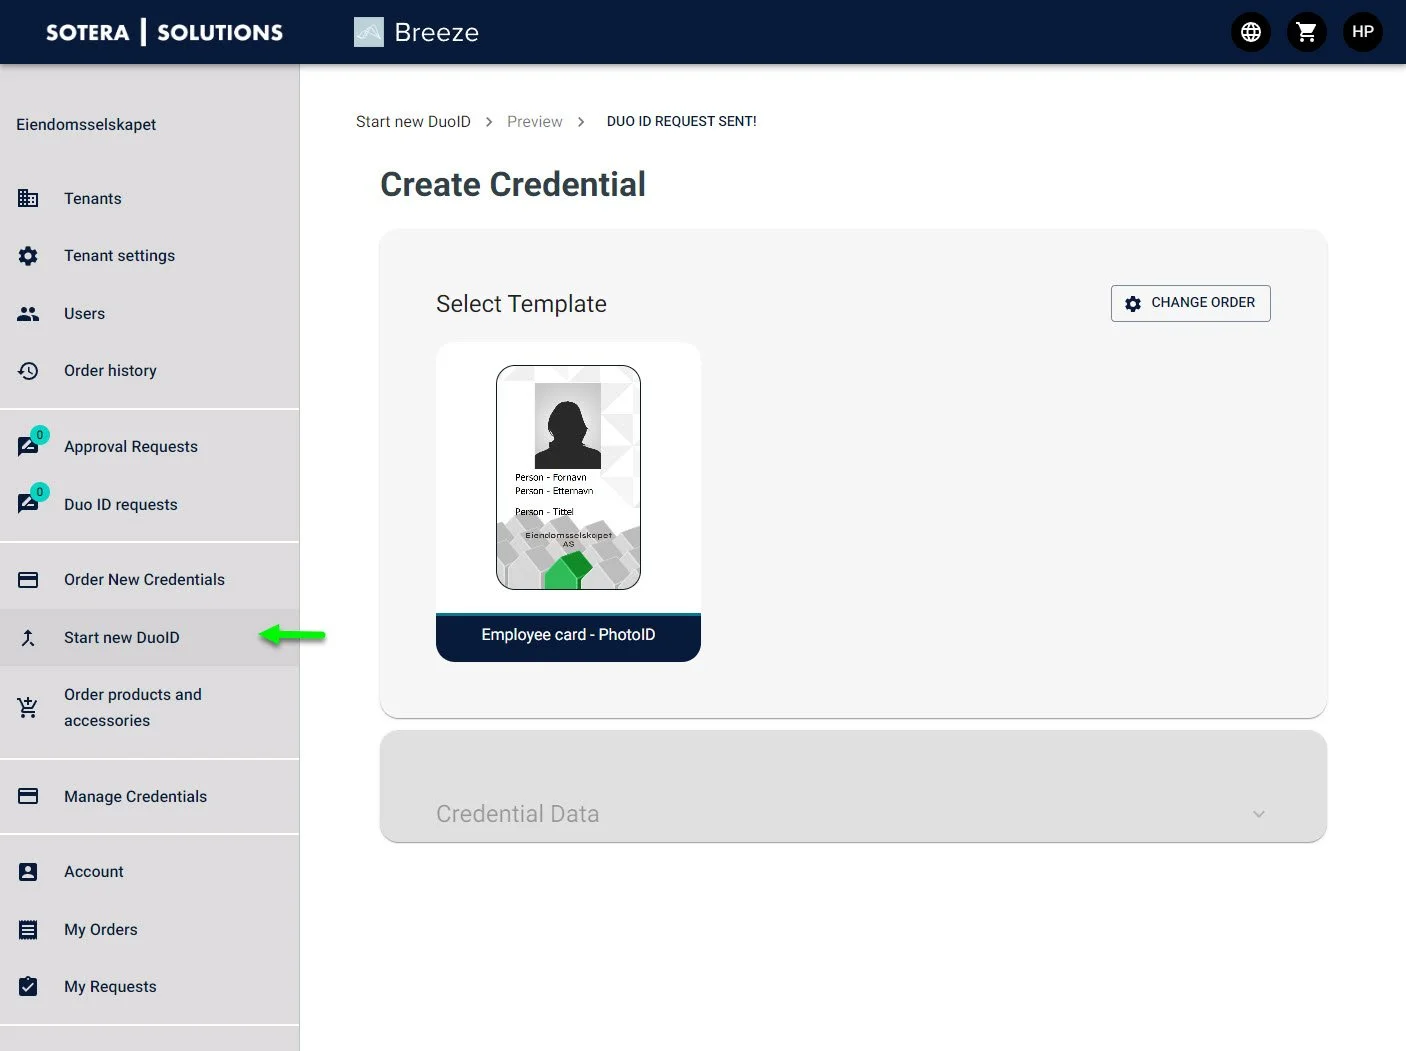Click the gear icon in Change Order button
The width and height of the screenshot is (1406, 1051).
pos(1133,304)
